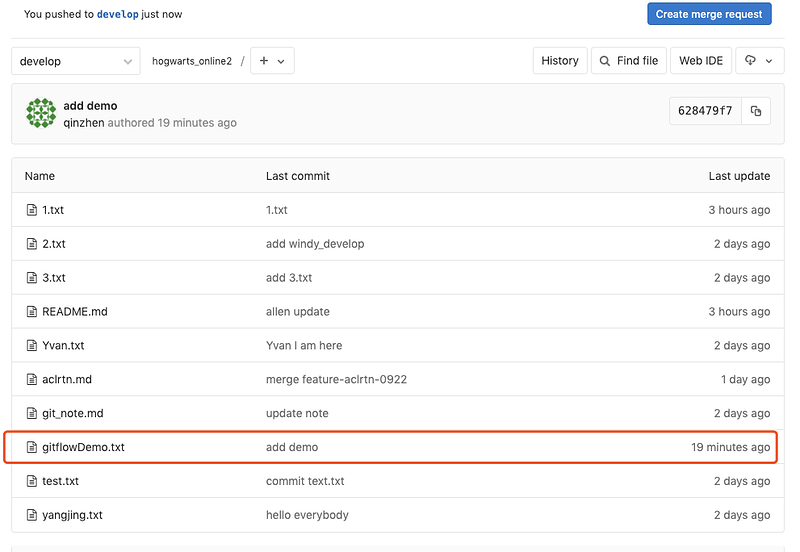This screenshot has height=552, width=800.
Task: Launch the Web IDE
Action: [701, 61]
